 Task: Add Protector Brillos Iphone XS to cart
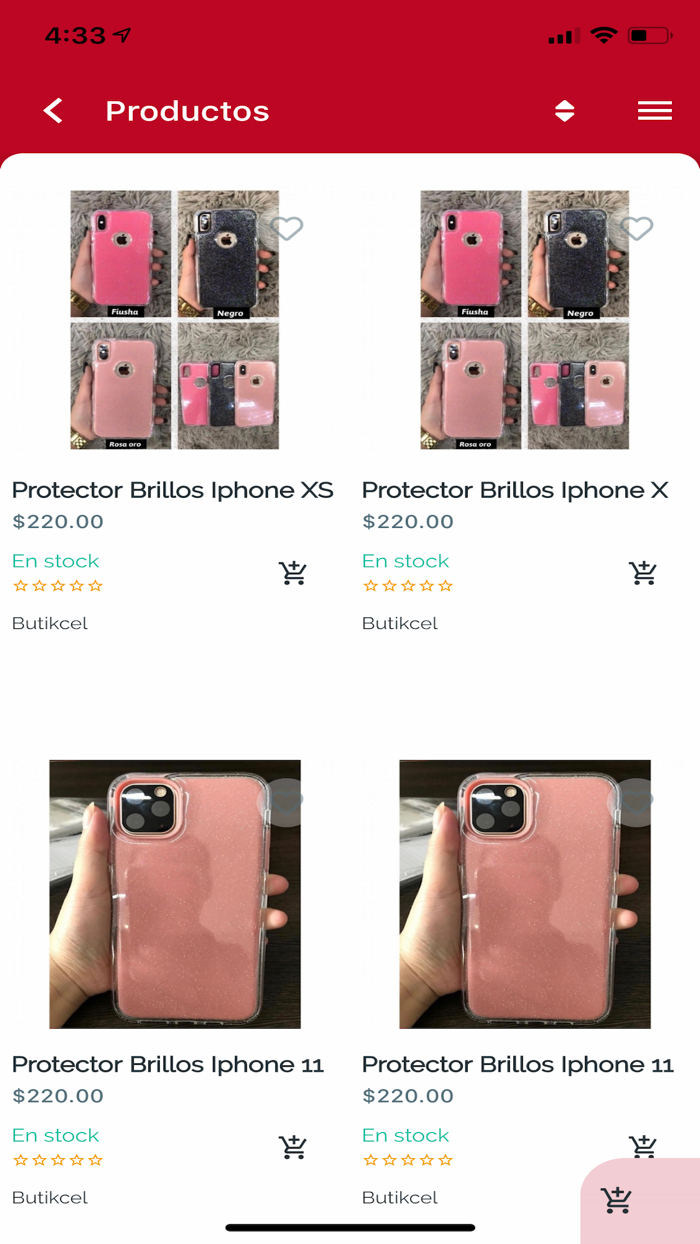pos(293,573)
